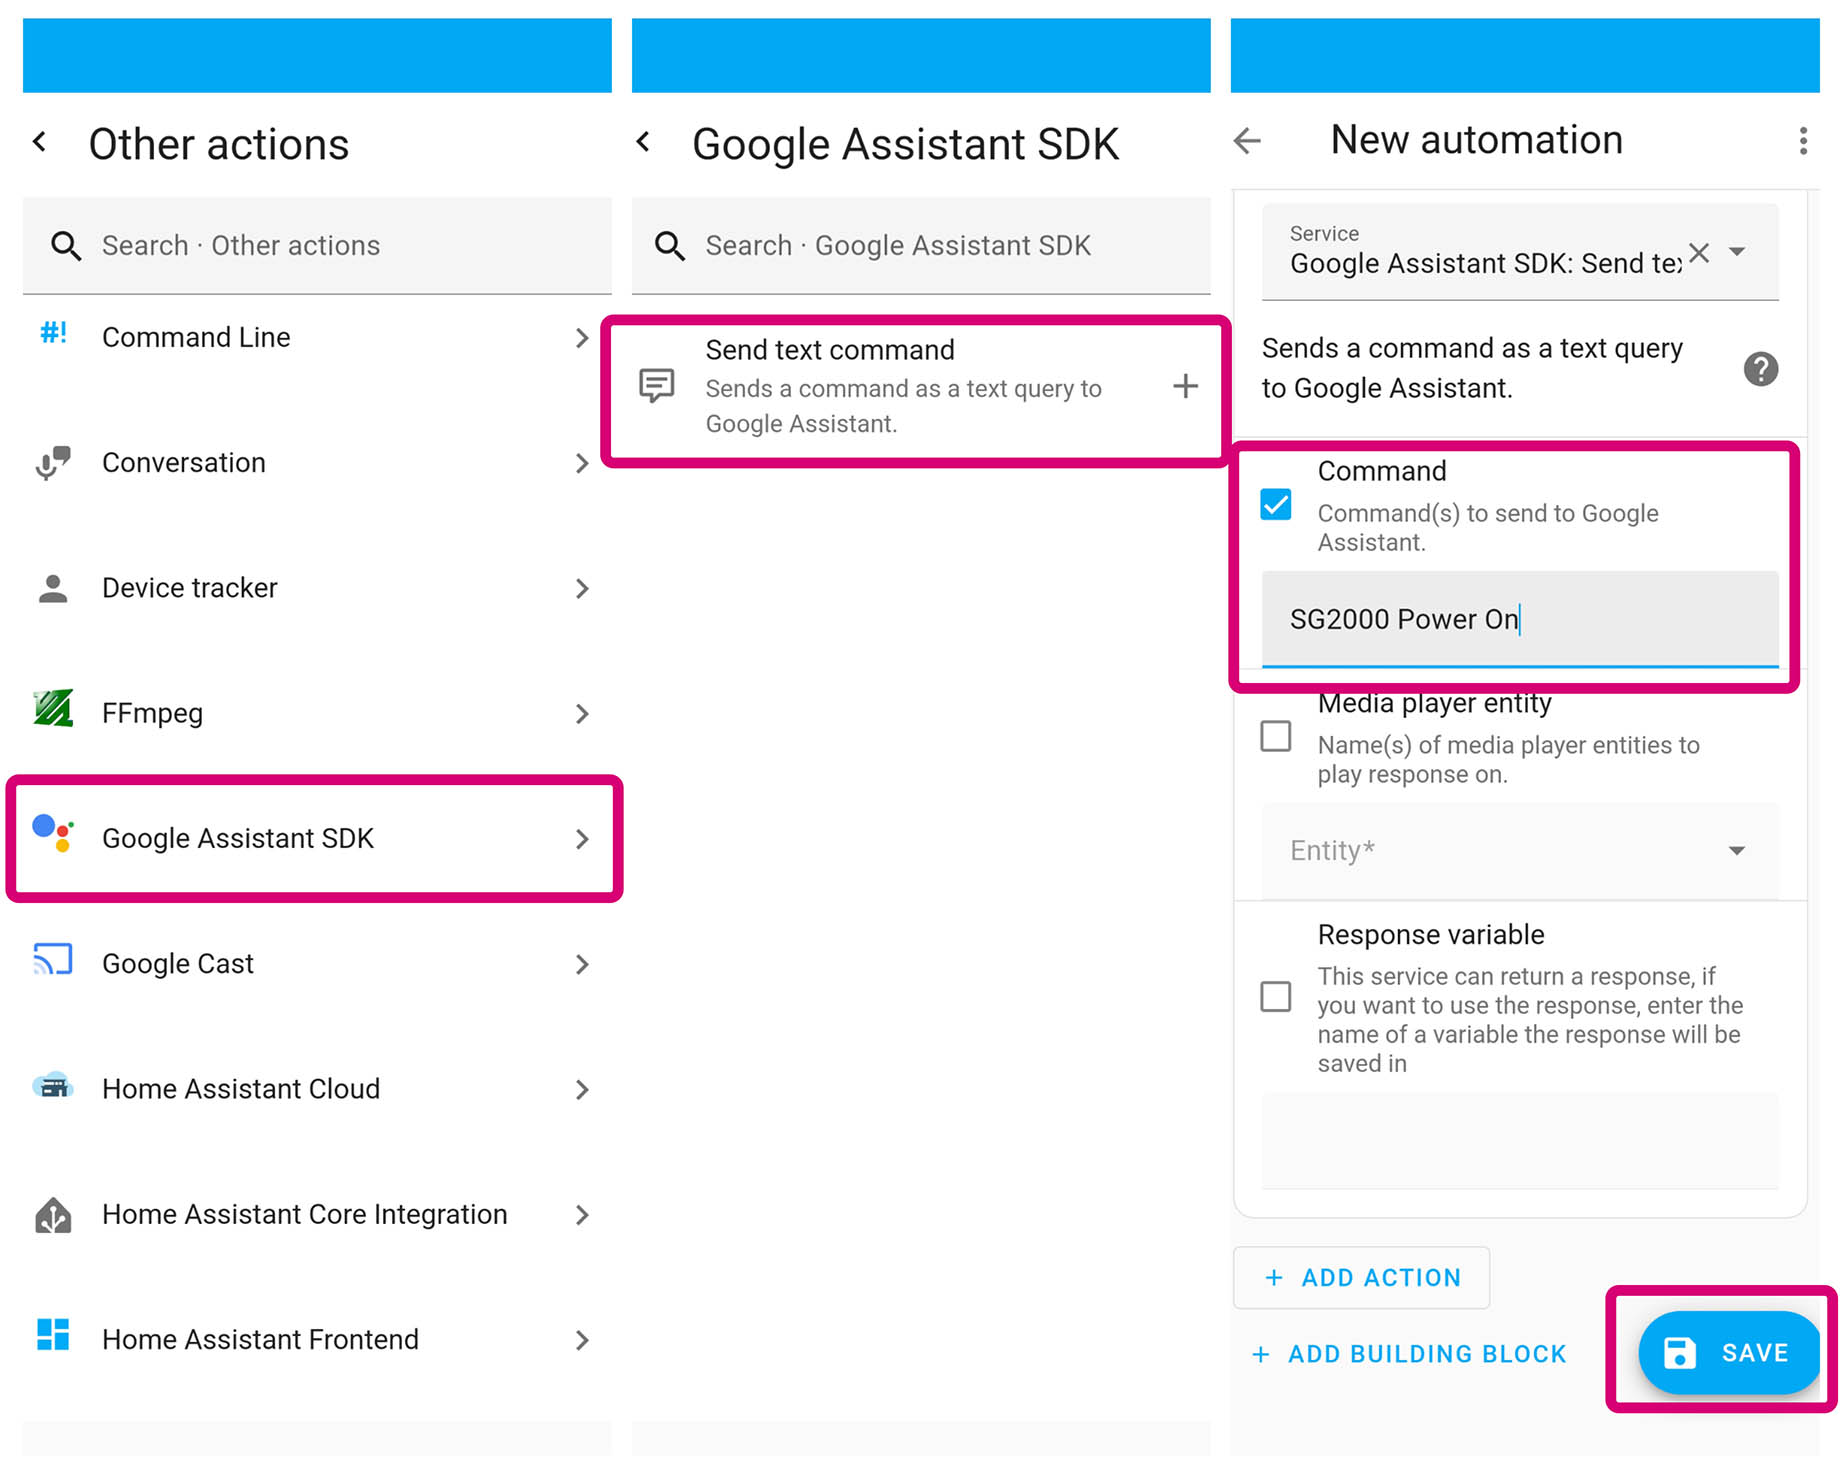Open the help question mark for the service

coord(1761,369)
